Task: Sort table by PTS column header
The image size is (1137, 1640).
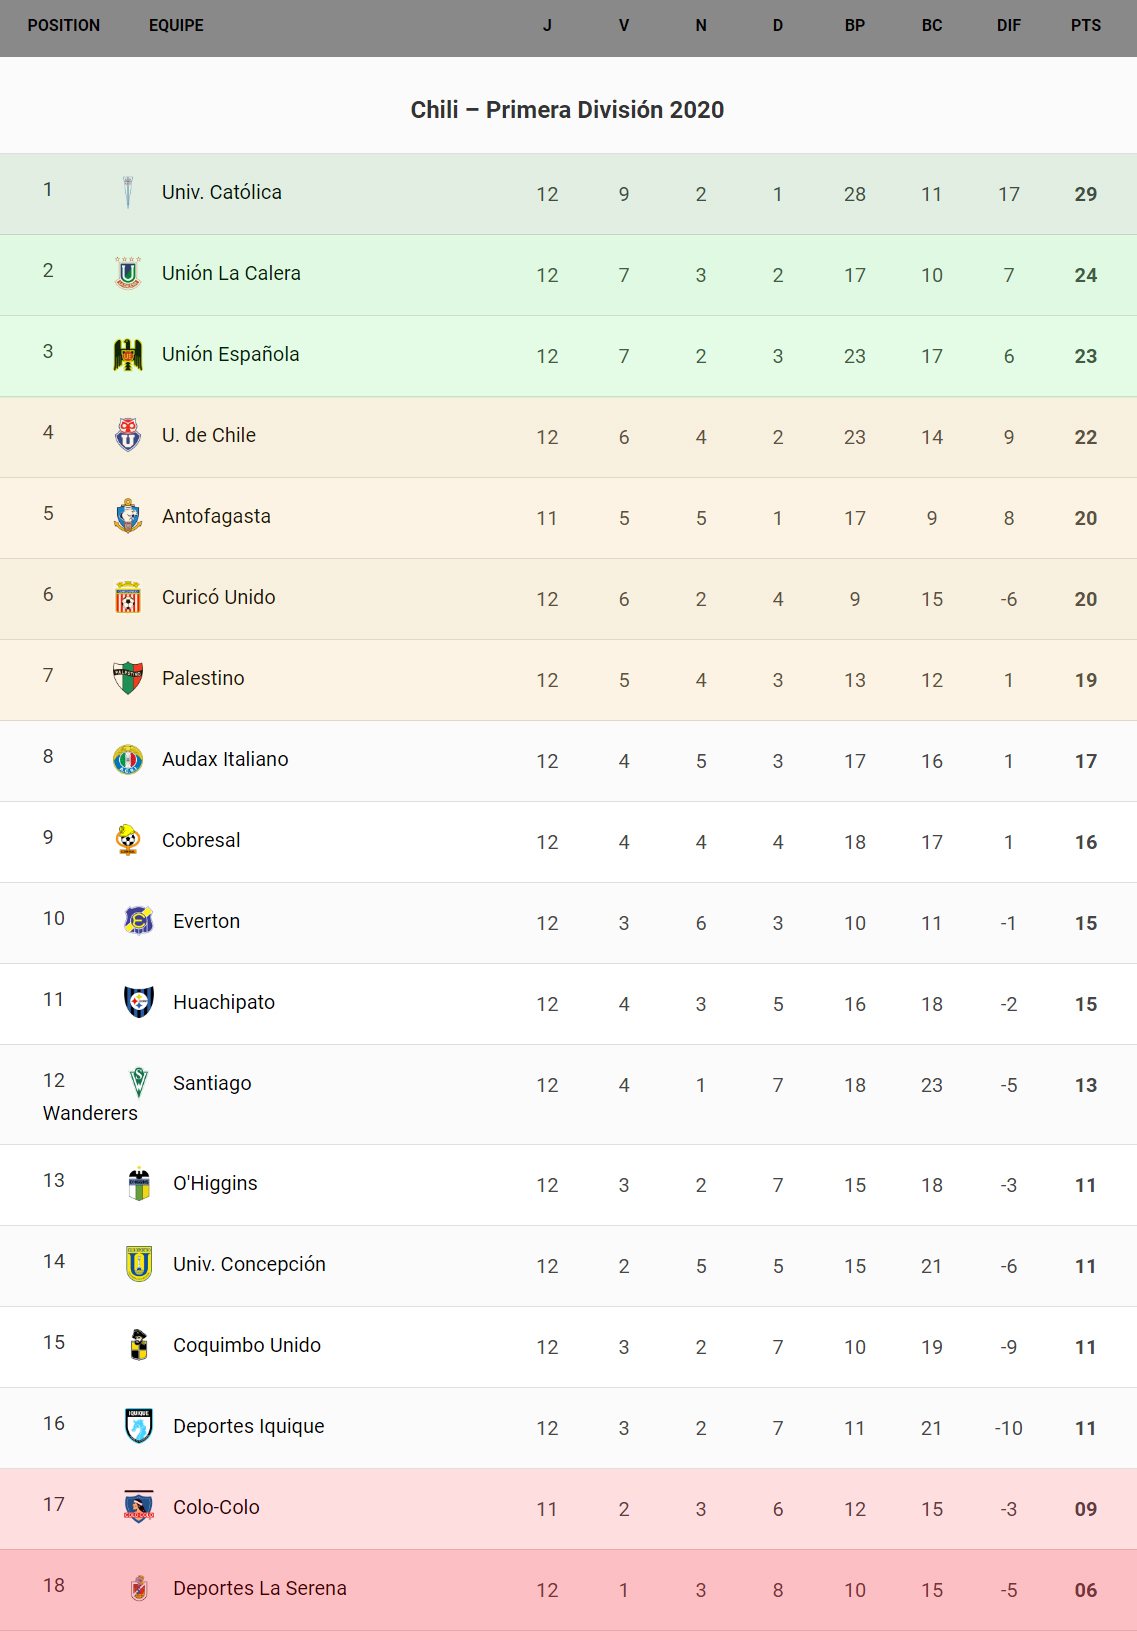Action: [x=1085, y=26]
